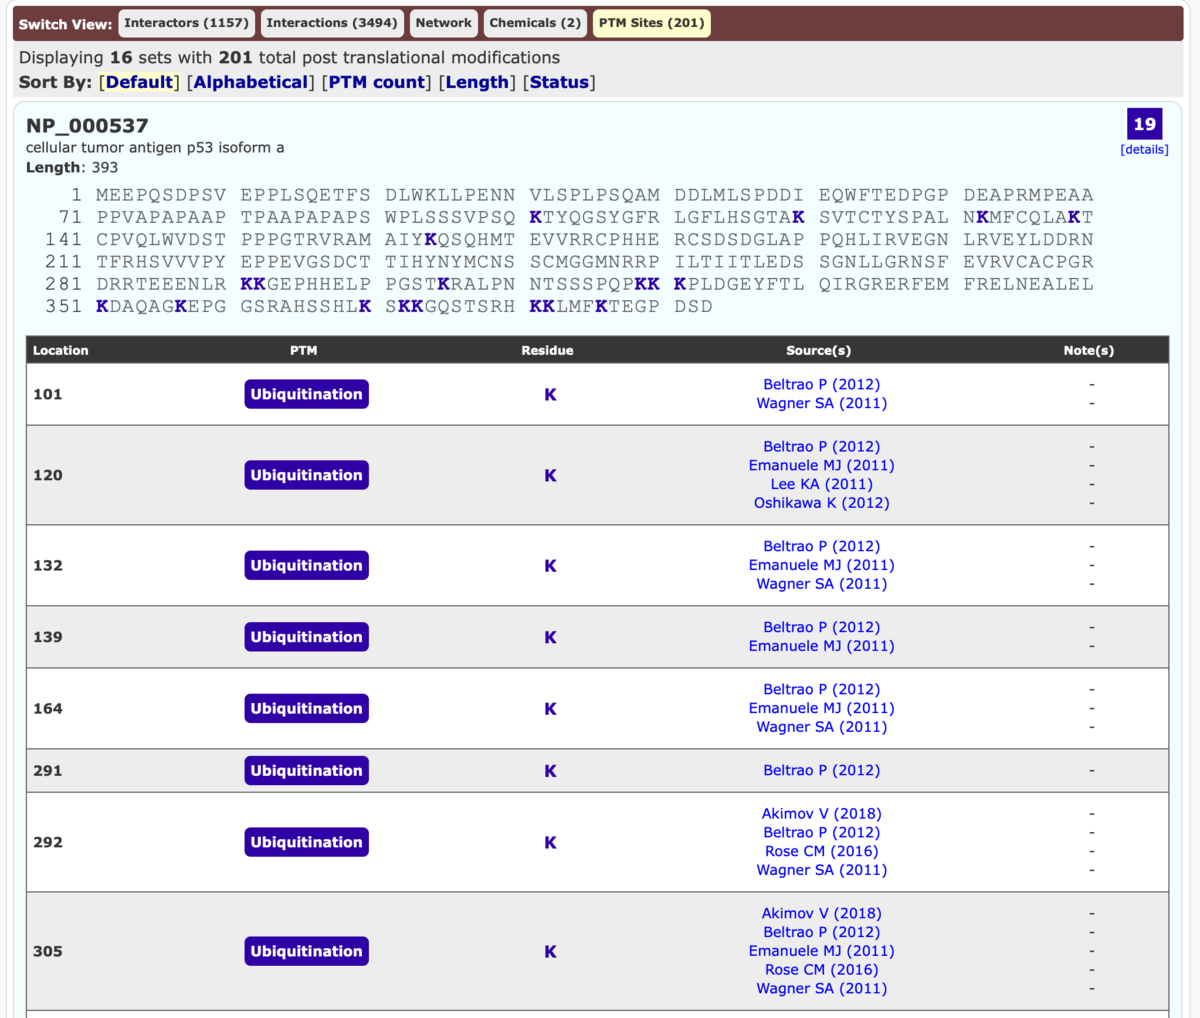Click Ubiquitination badge for location 305
Viewport: 1200px width, 1018px height.
pos(307,951)
